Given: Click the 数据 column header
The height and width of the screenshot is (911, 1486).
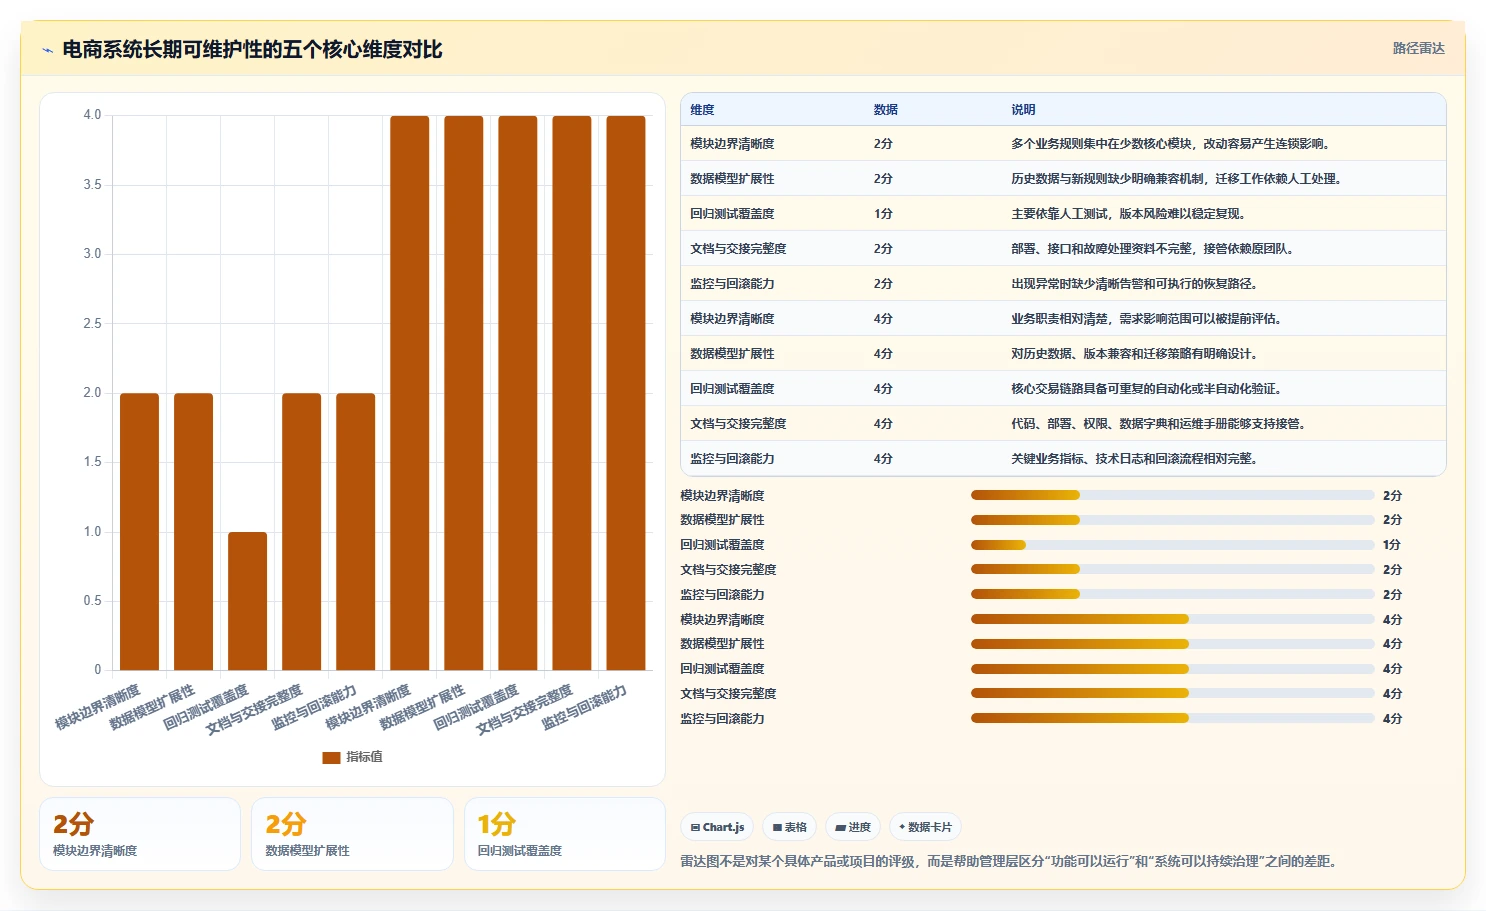Looking at the screenshot, I should (885, 110).
